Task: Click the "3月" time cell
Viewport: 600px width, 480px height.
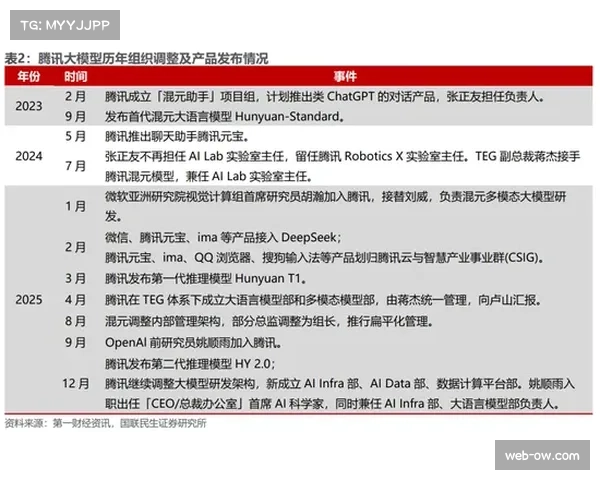Action: click(75, 278)
